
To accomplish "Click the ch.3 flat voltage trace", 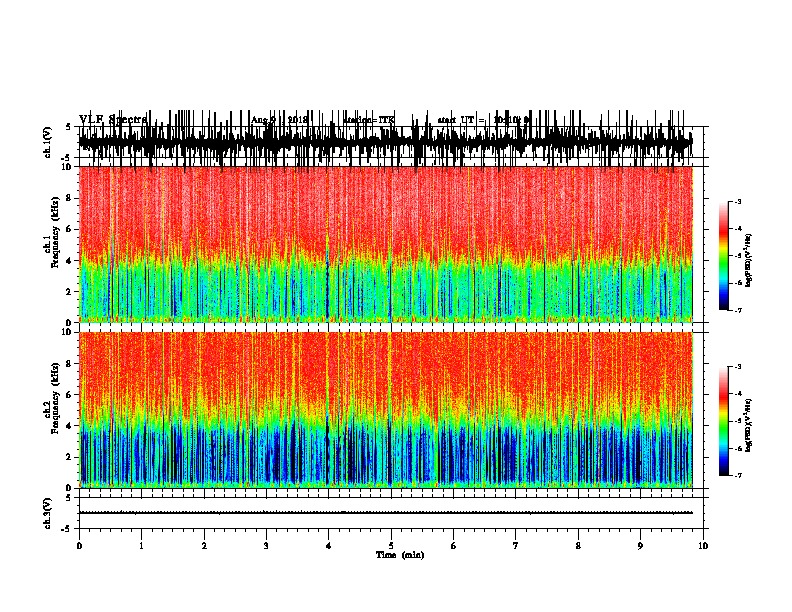I will point(386,513).
